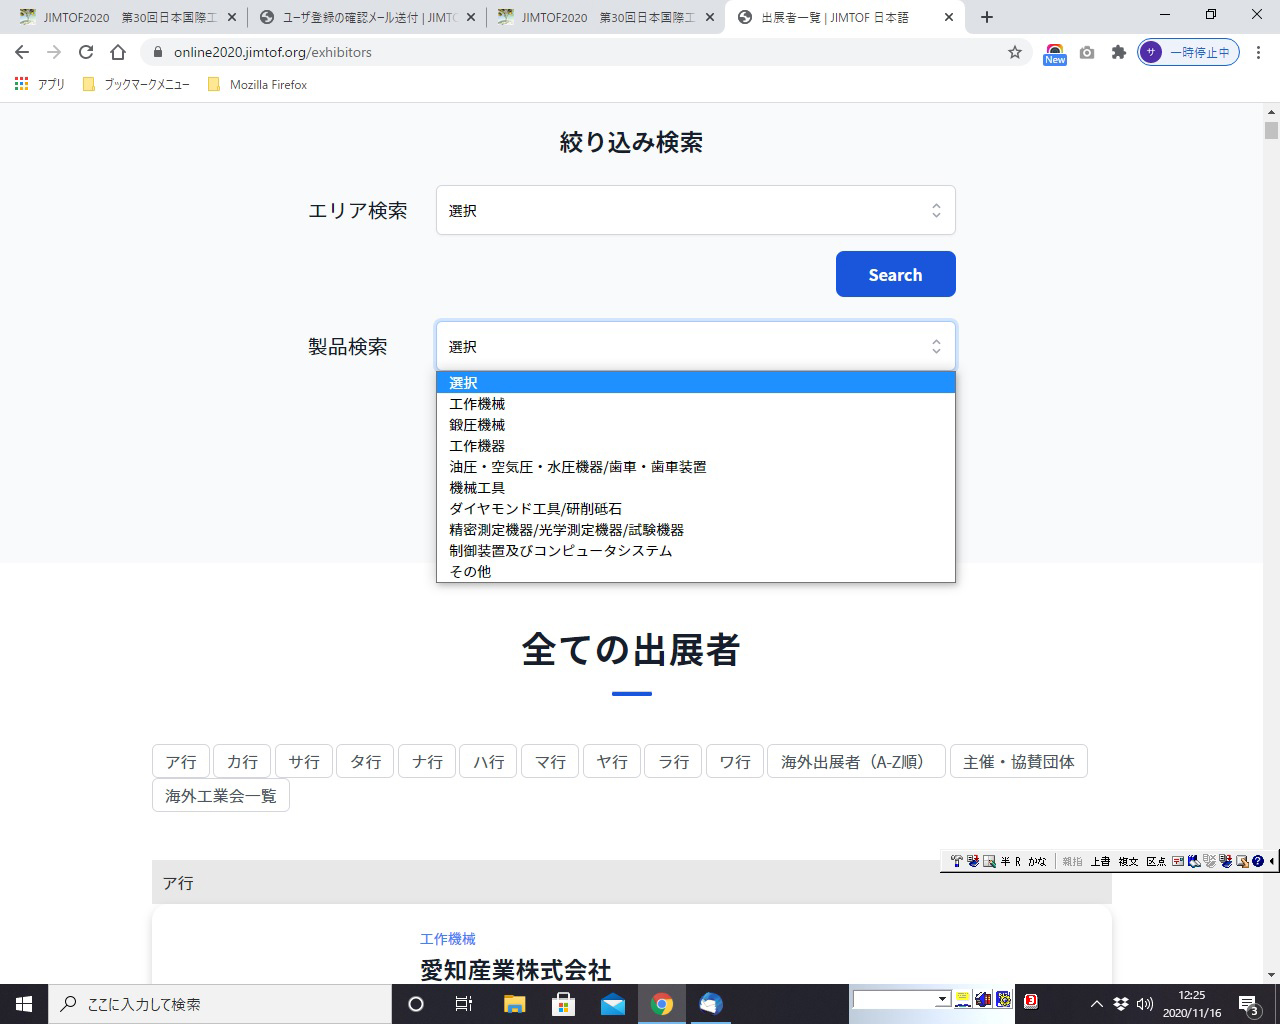Click the address bar URL

pos(272,52)
